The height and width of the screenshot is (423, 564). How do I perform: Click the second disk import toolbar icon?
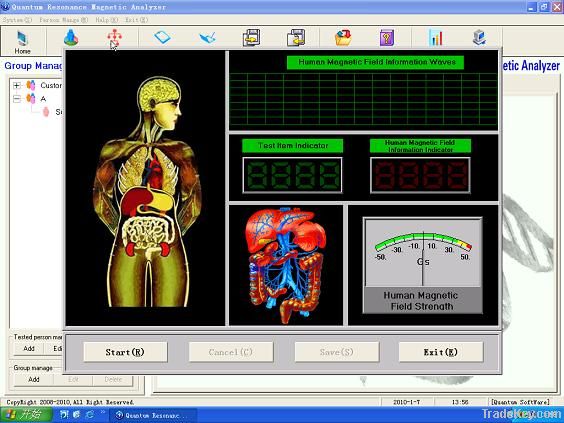296,37
